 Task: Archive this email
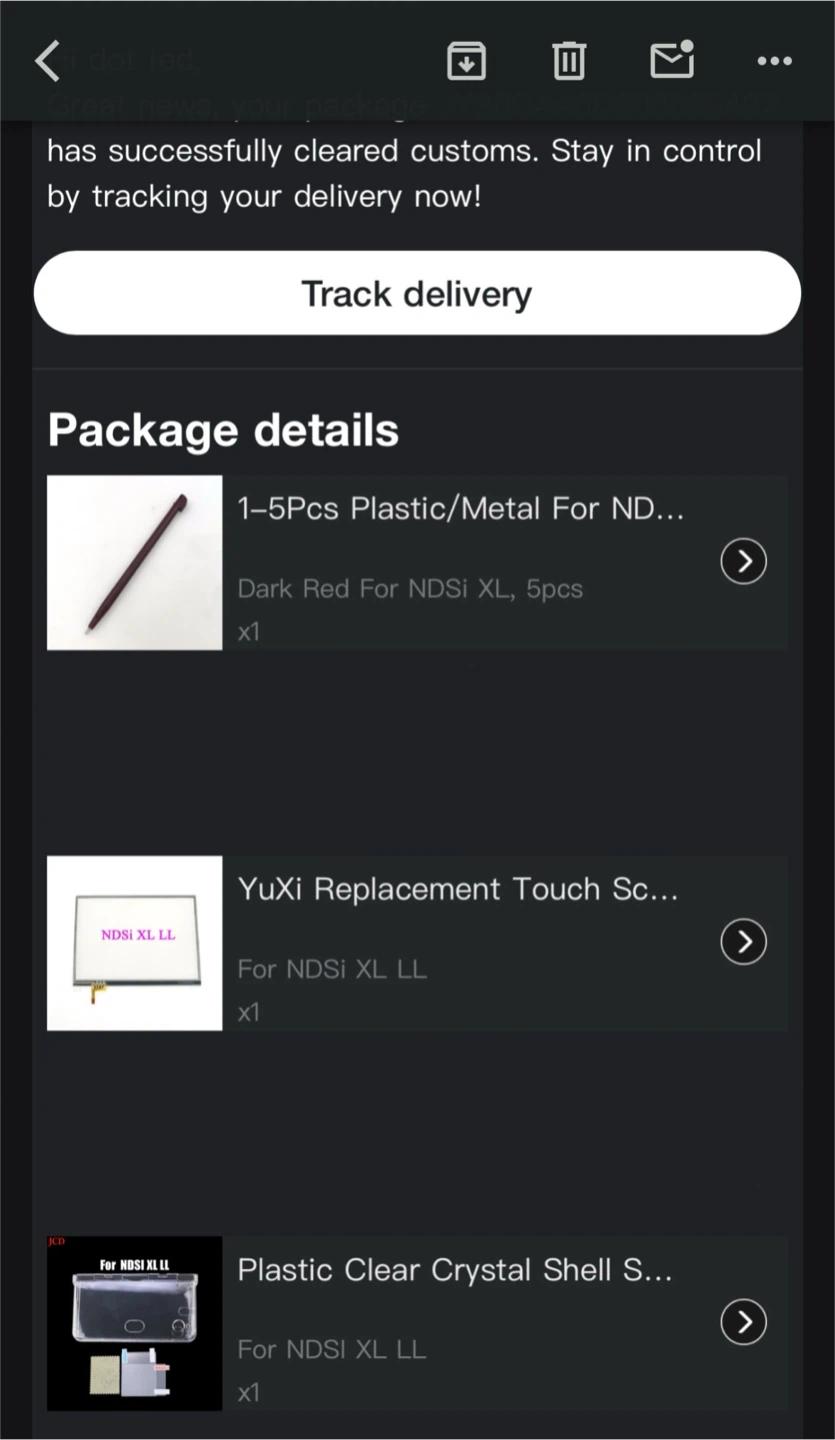tap(466, 61)
